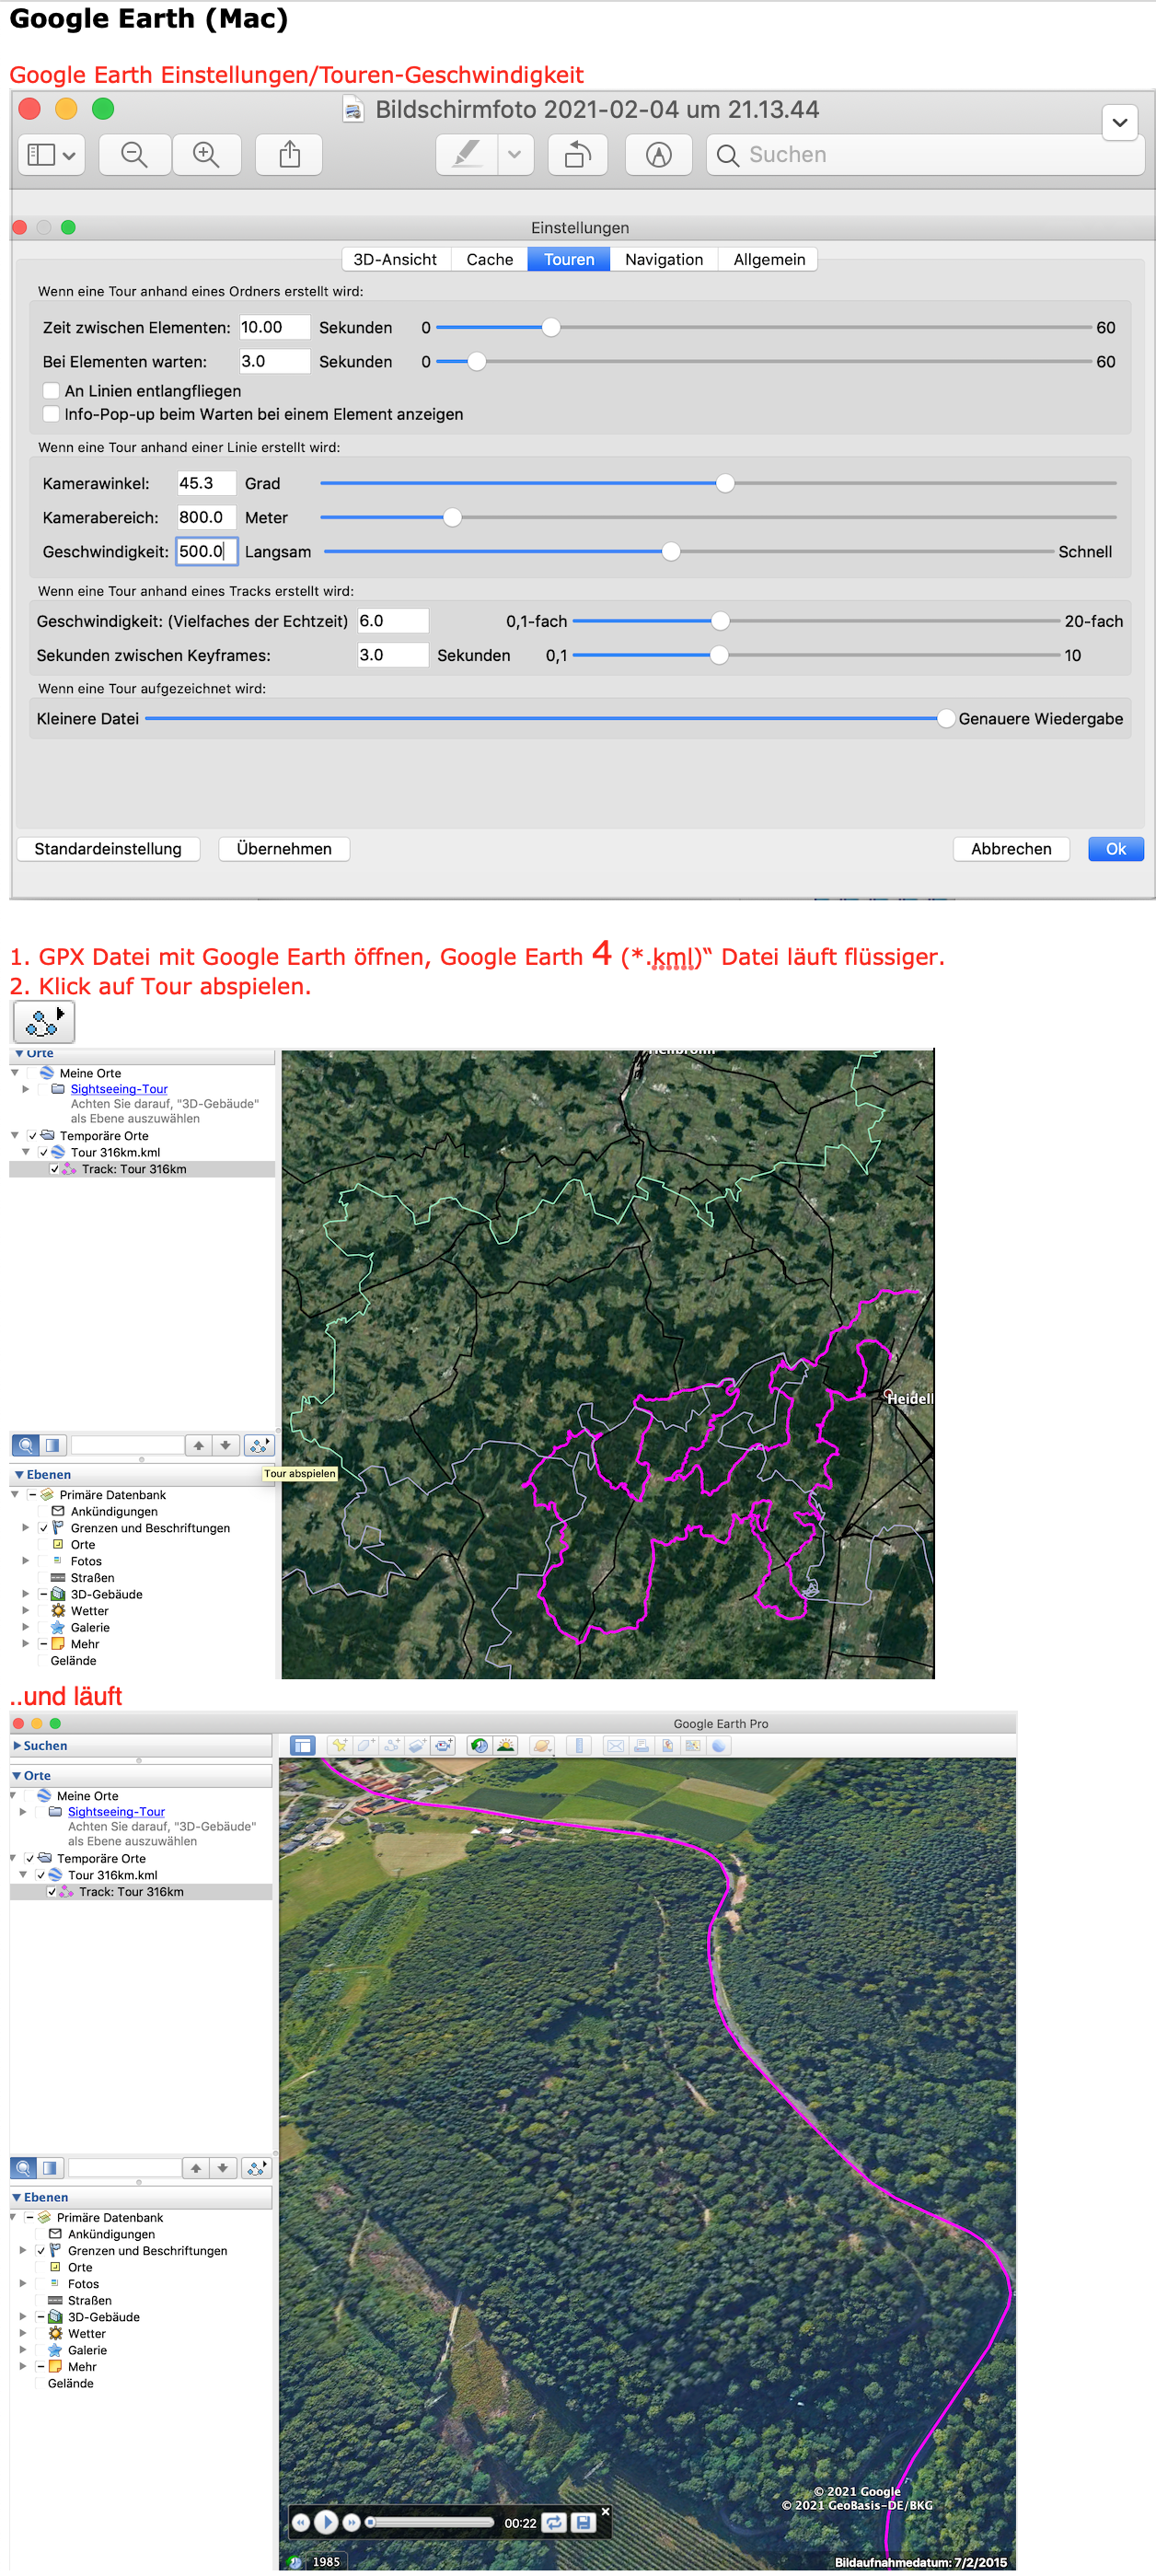Click the annotate circle-A icon in Preview
This screenshot has width=1156, height=2576.
coord(658,154)
